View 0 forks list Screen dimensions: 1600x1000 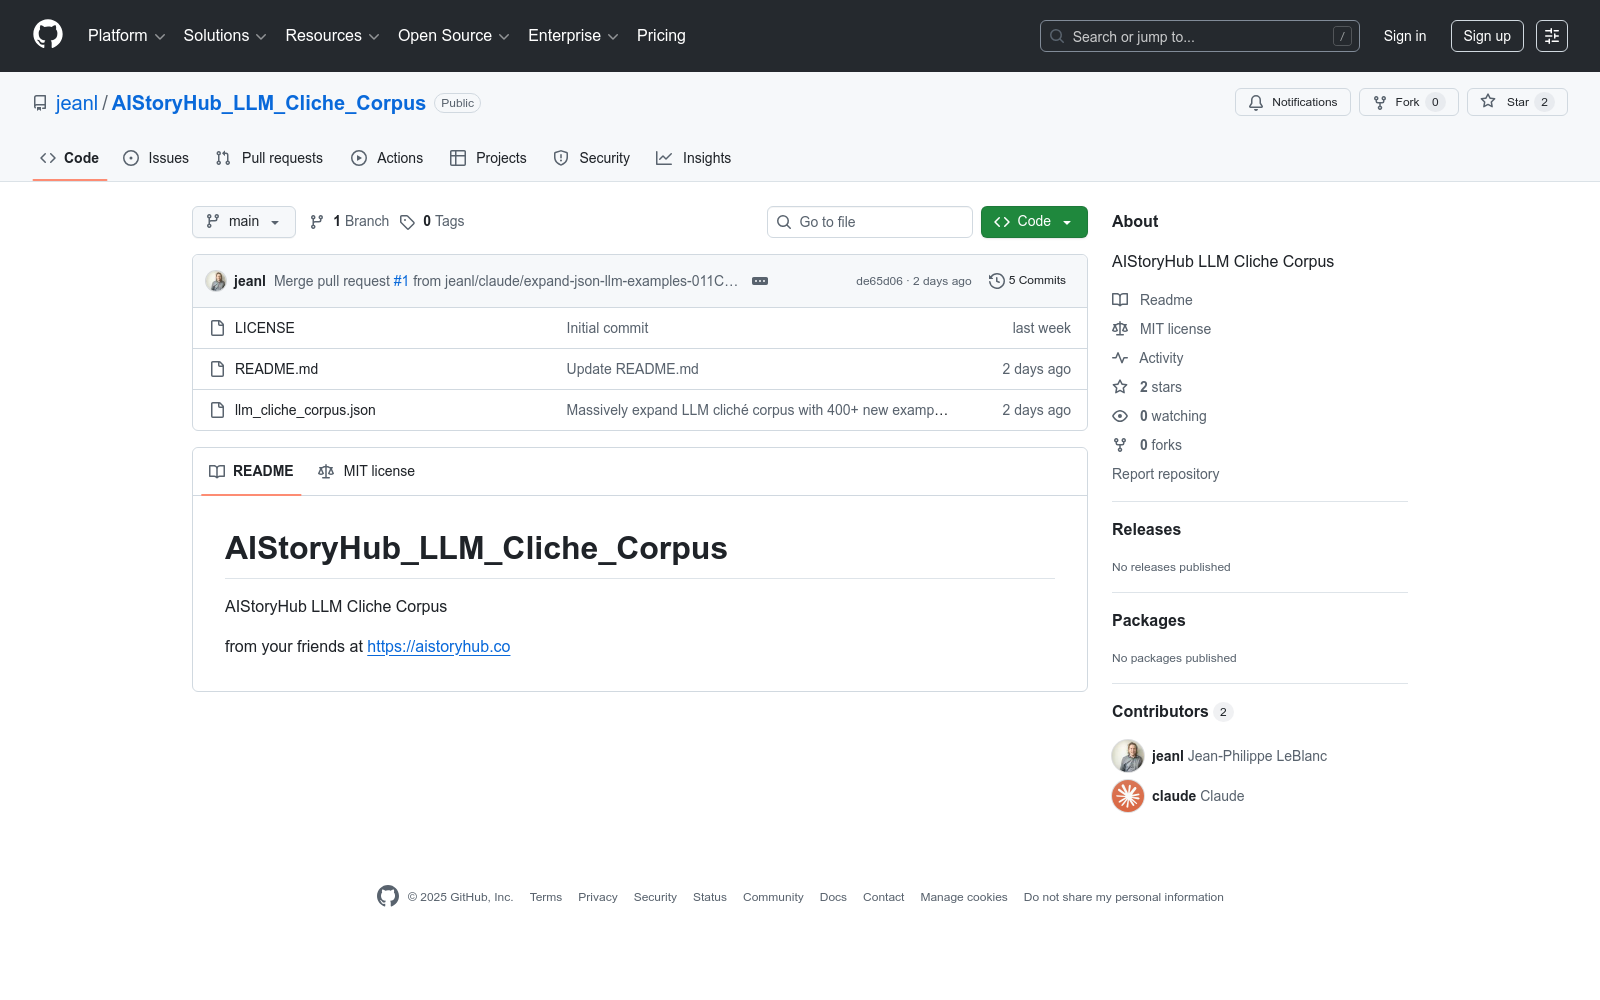tap(1147, 445)
